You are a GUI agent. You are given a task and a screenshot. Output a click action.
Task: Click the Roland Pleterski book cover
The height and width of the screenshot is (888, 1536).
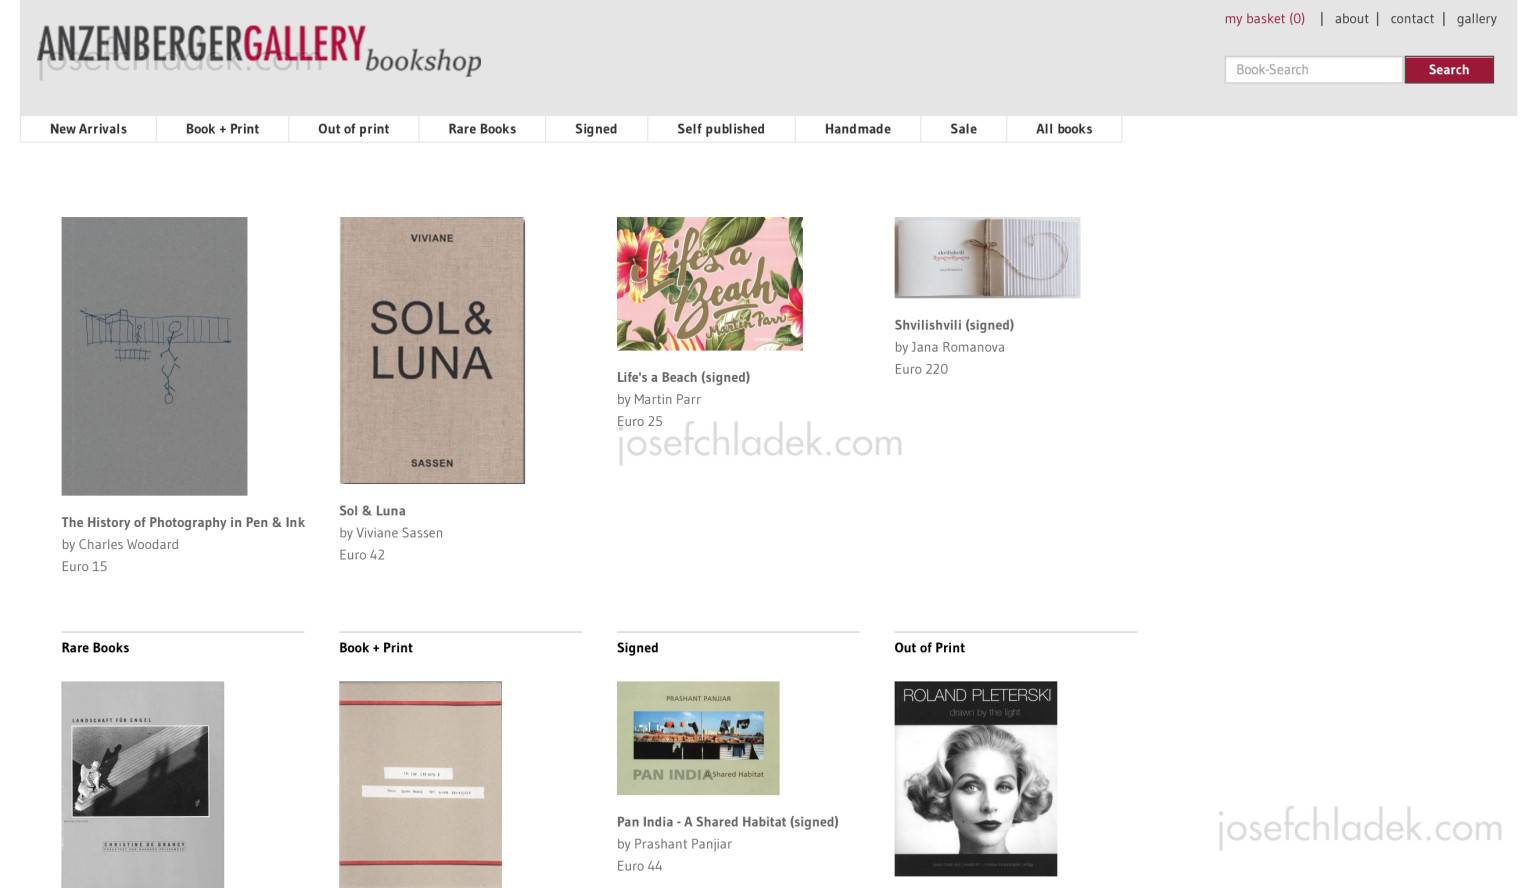tap(975, 779)
